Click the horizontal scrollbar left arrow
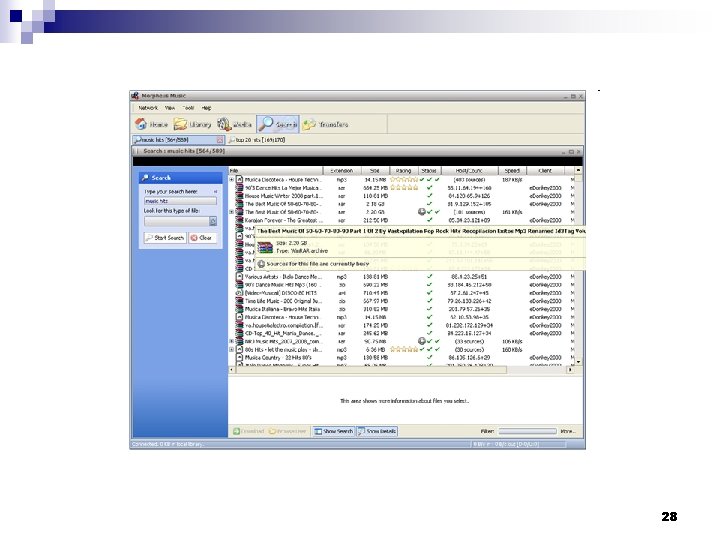Image resolution: width=720 pixels, height=540 pixels. (232, 370)
